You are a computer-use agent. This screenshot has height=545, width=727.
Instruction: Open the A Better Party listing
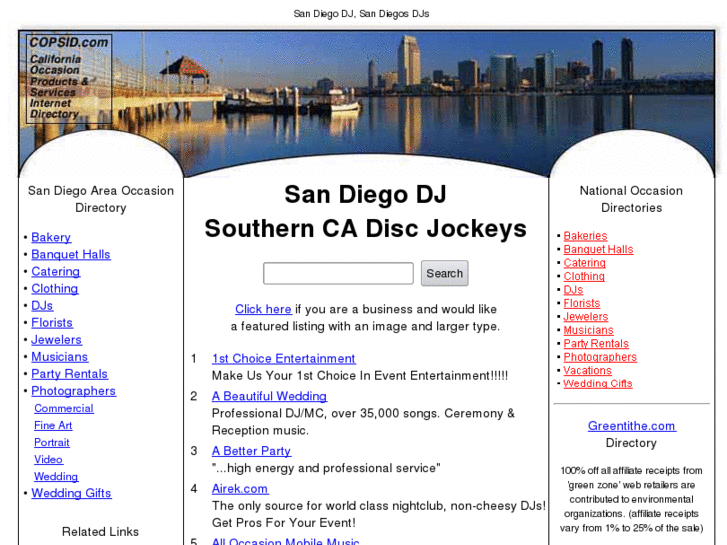(251, 451)
